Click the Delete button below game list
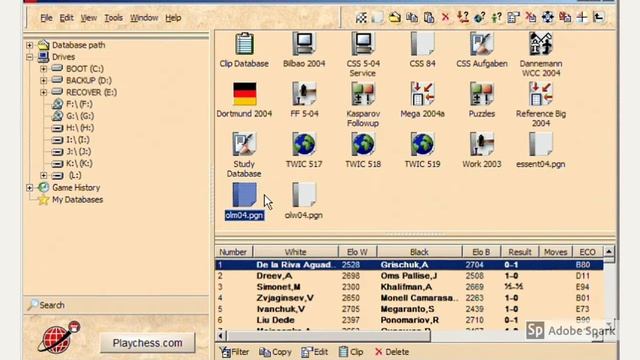Viewport: 640px width, 360px height. coord(391,352)
